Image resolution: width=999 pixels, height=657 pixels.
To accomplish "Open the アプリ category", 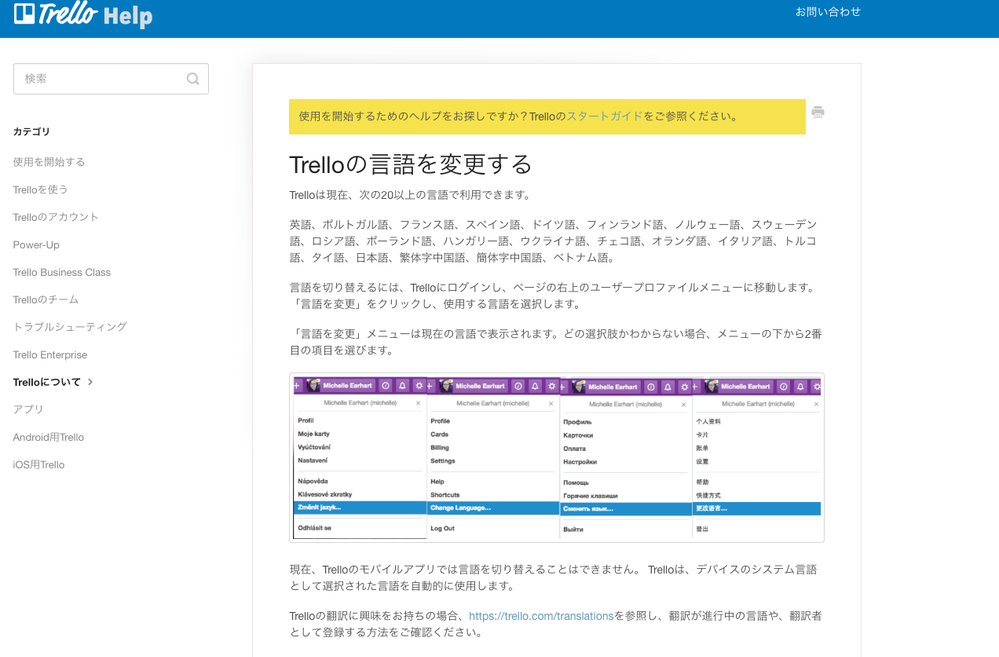I will pos(28,409).
